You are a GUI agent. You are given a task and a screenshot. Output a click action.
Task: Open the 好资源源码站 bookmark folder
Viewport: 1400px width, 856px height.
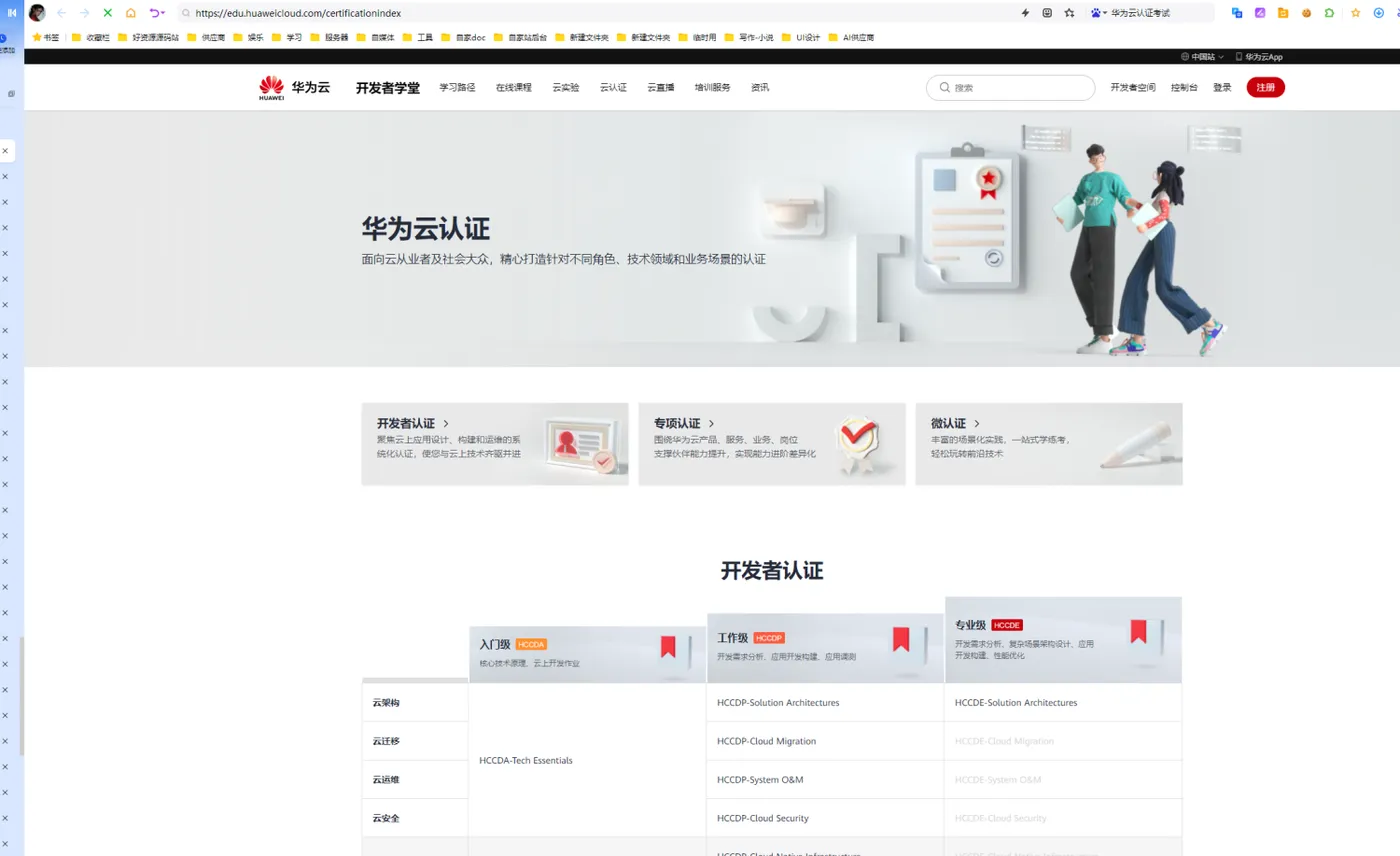tap(148, 37)
